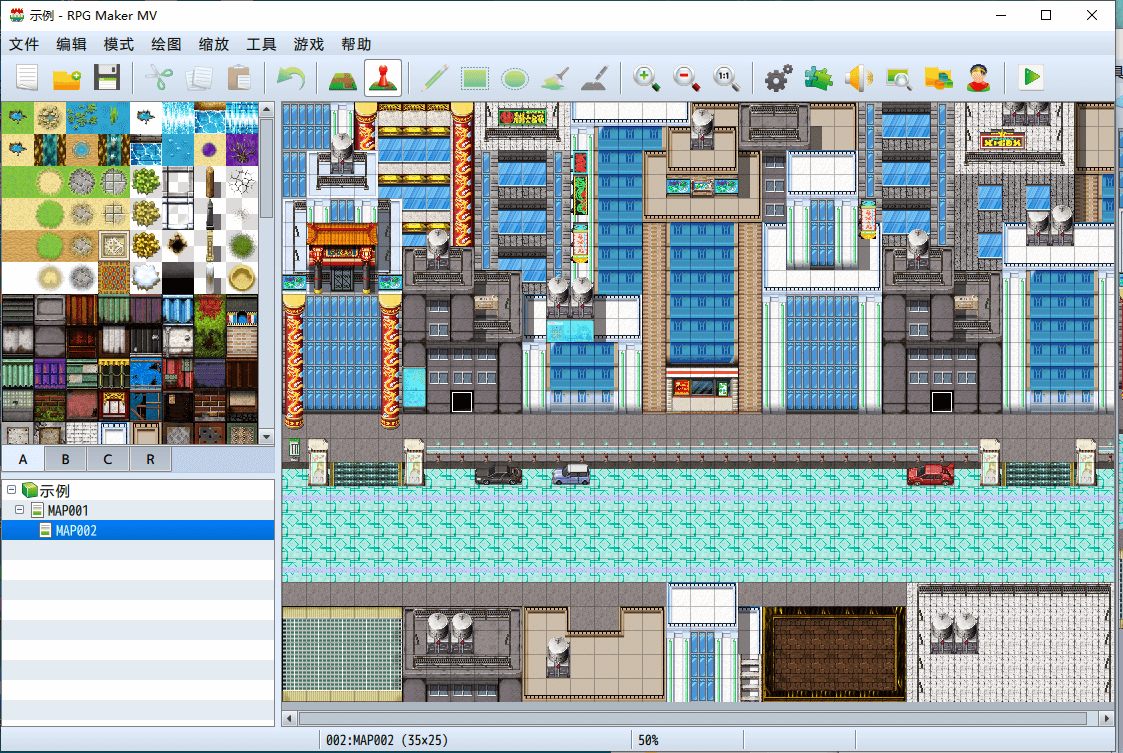Copy using the duplicate pages icon
This screenshot has width=1123, height=753.
pos(198,77)
